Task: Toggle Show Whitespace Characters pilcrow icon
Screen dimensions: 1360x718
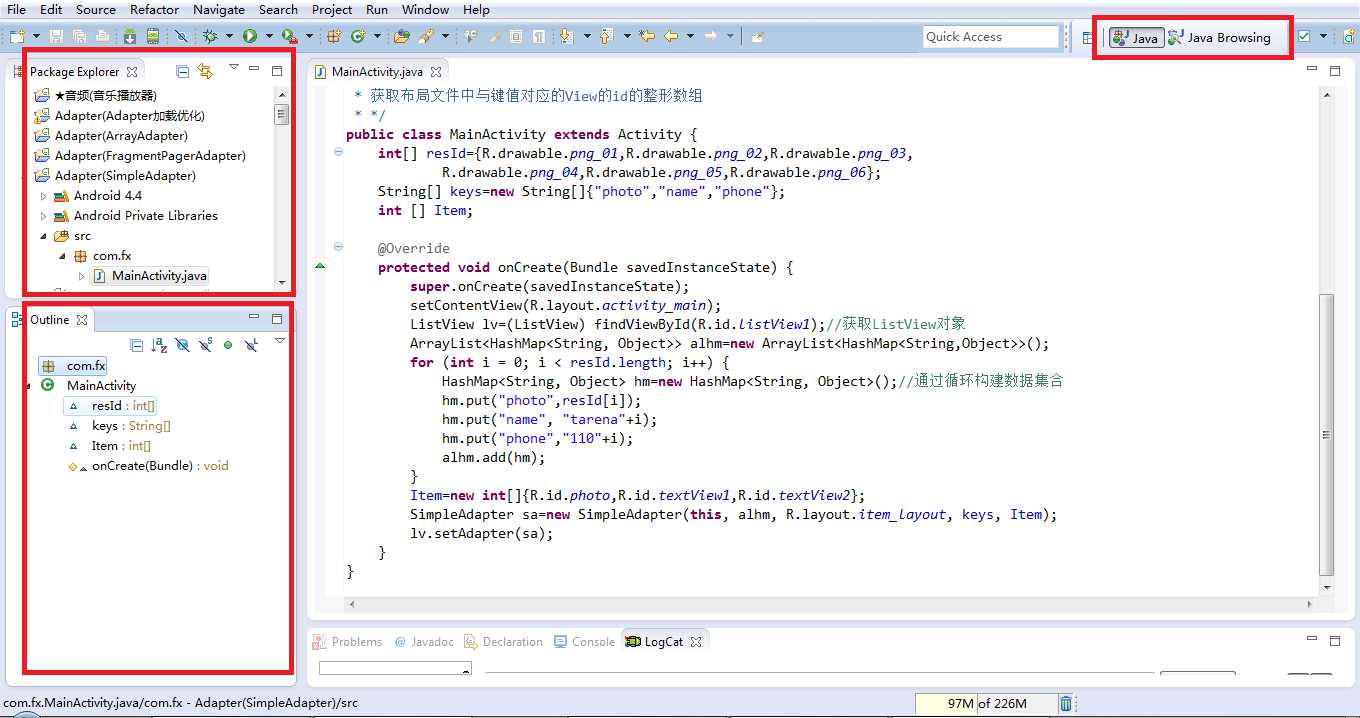Action: click(x=538, y=36)
